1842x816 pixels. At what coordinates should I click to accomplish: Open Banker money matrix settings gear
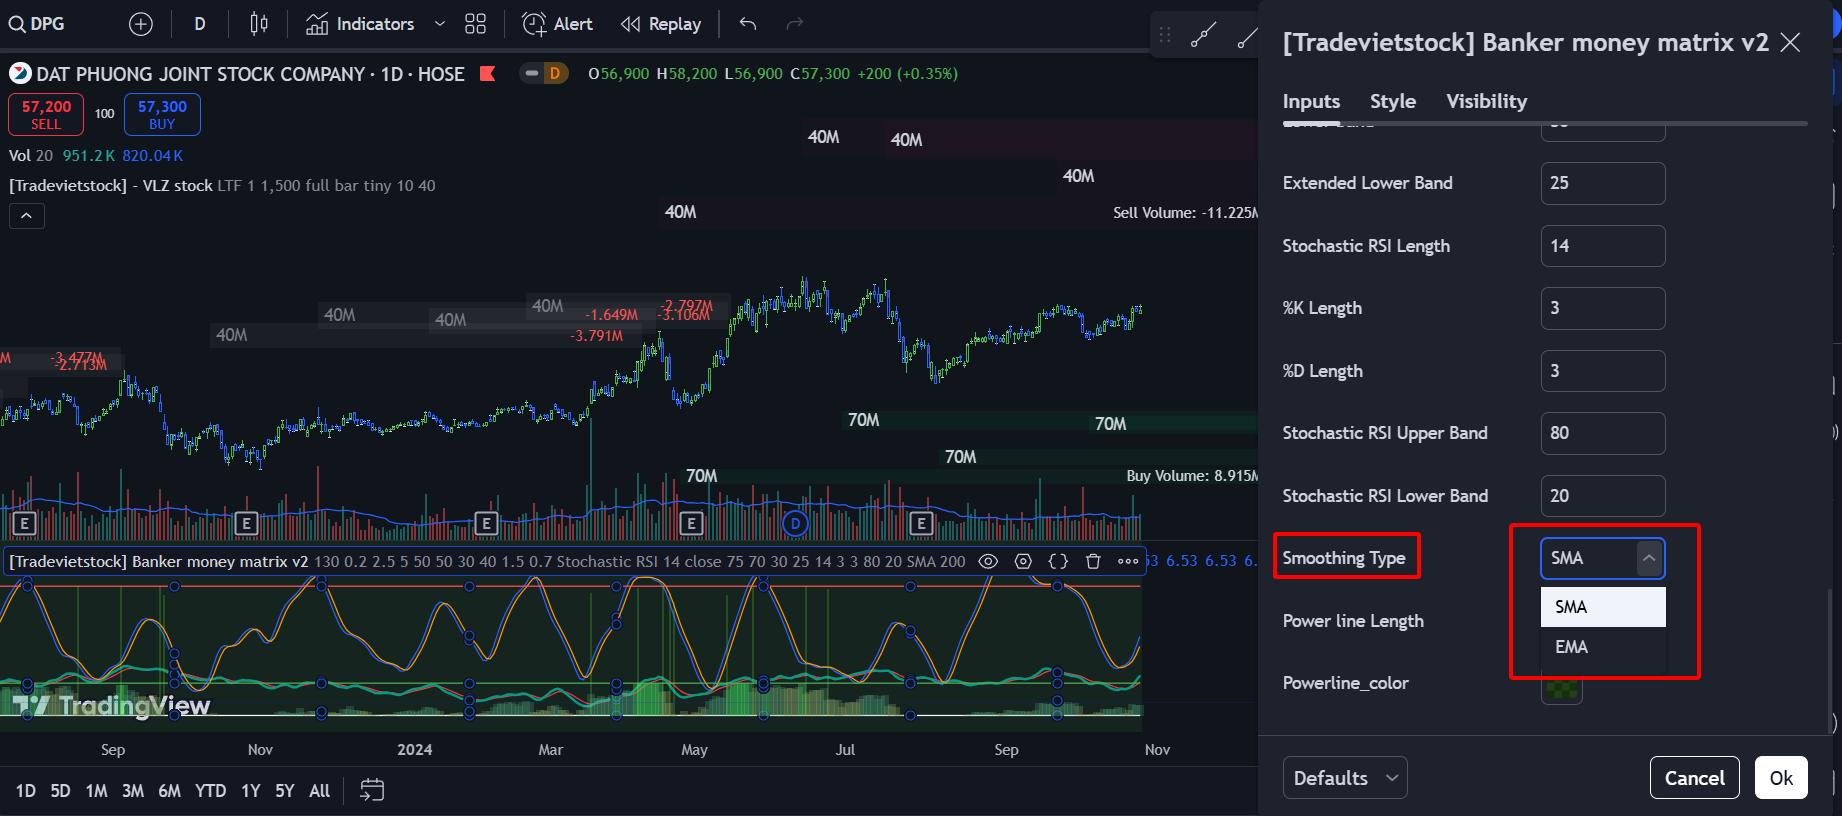pyautogui.click(x=1023, y=561)
